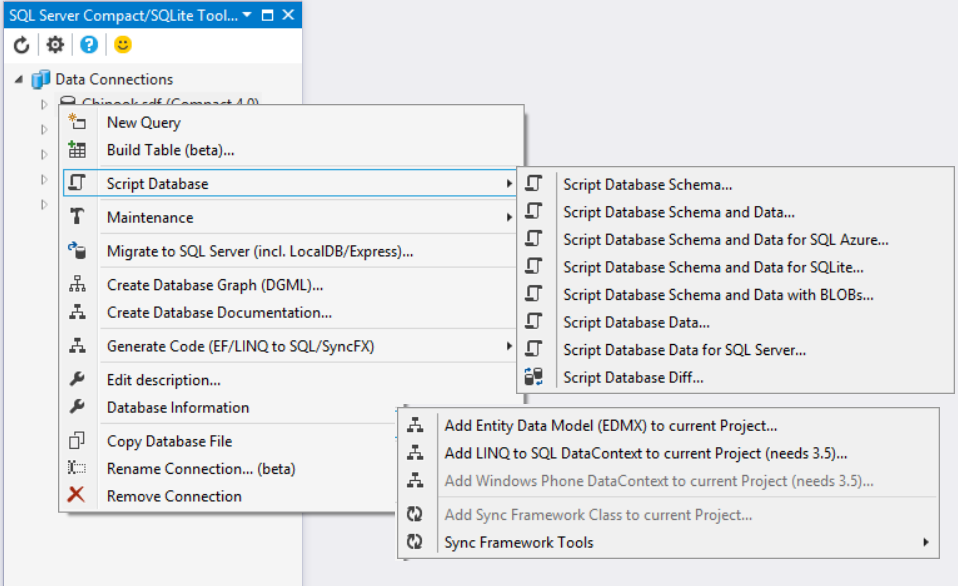Select the Data Connections root node
The height and width of the screenshot is (586, 958).
point(113,79)
